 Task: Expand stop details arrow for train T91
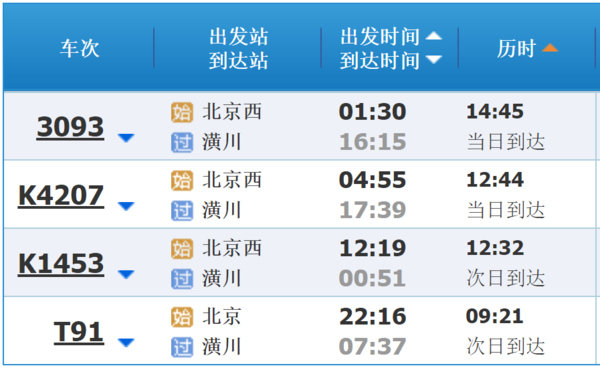(126, 342)
